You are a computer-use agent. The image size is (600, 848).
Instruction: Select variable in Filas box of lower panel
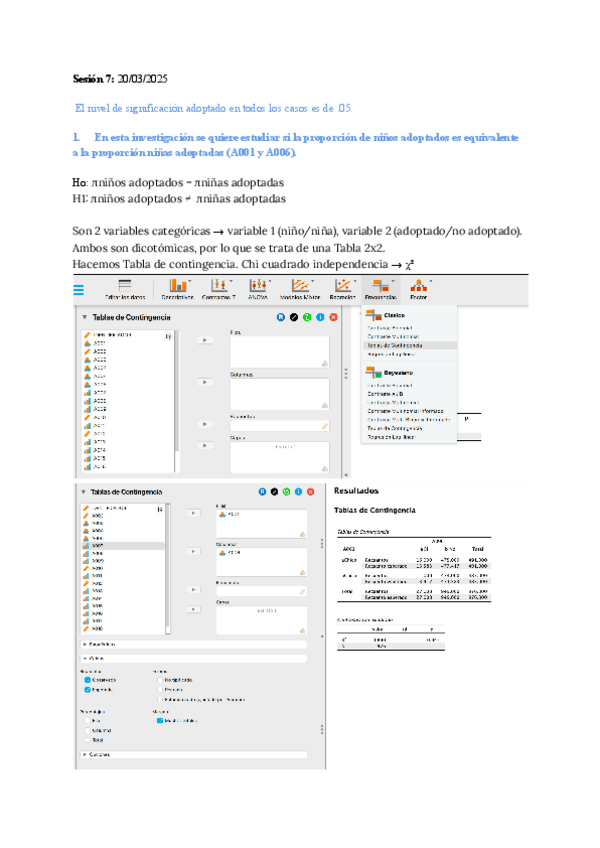(x=230, y=514)
